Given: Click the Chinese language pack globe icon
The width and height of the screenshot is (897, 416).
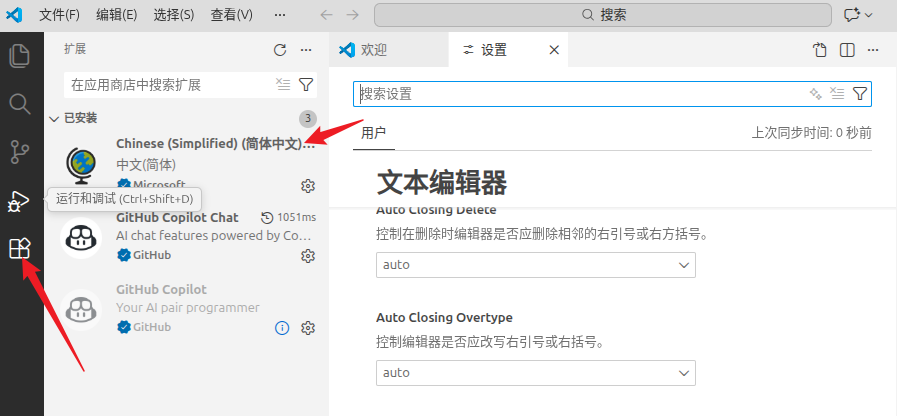Looking at the screenshot, I should pyautogui.click(x=81, y=166).
